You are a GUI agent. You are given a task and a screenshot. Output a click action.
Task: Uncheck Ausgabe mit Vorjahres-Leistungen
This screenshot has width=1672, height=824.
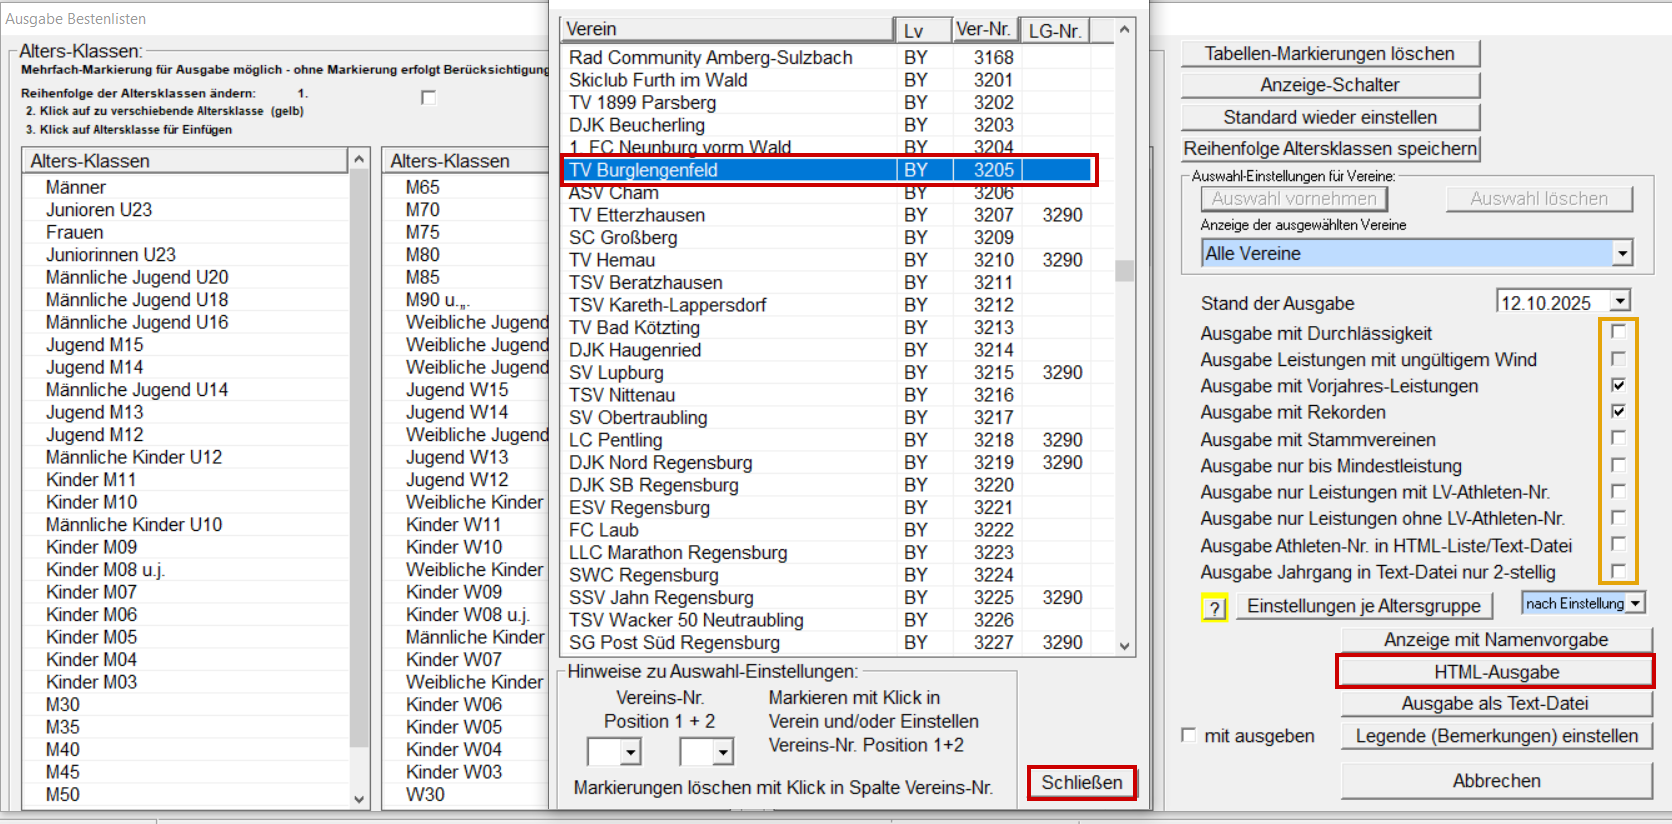1618,385
